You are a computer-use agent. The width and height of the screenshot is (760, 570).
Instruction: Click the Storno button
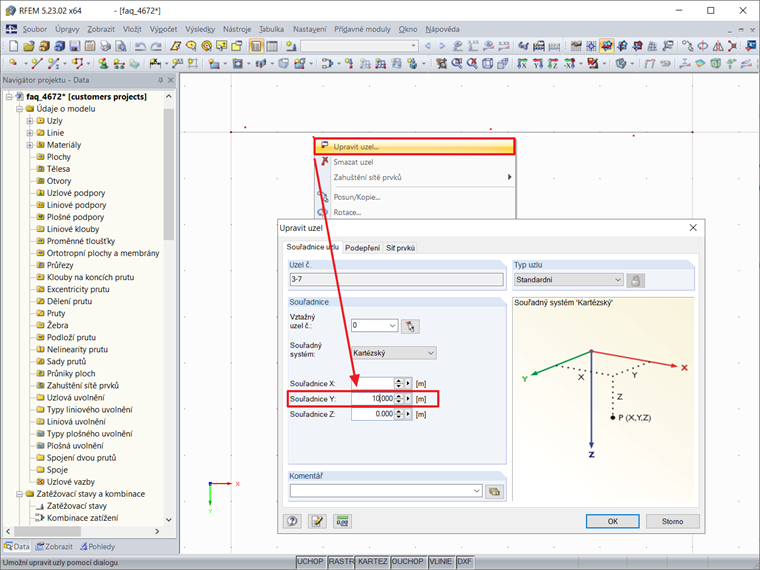[672, 521]
